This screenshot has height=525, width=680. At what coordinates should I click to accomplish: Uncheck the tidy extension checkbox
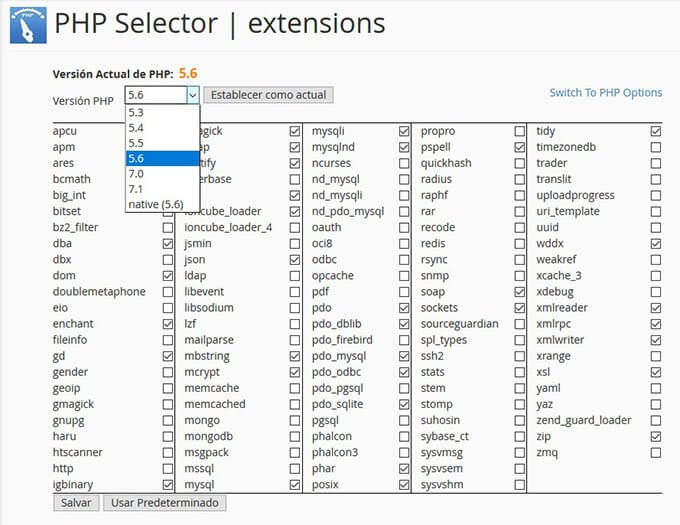point(656,131)
